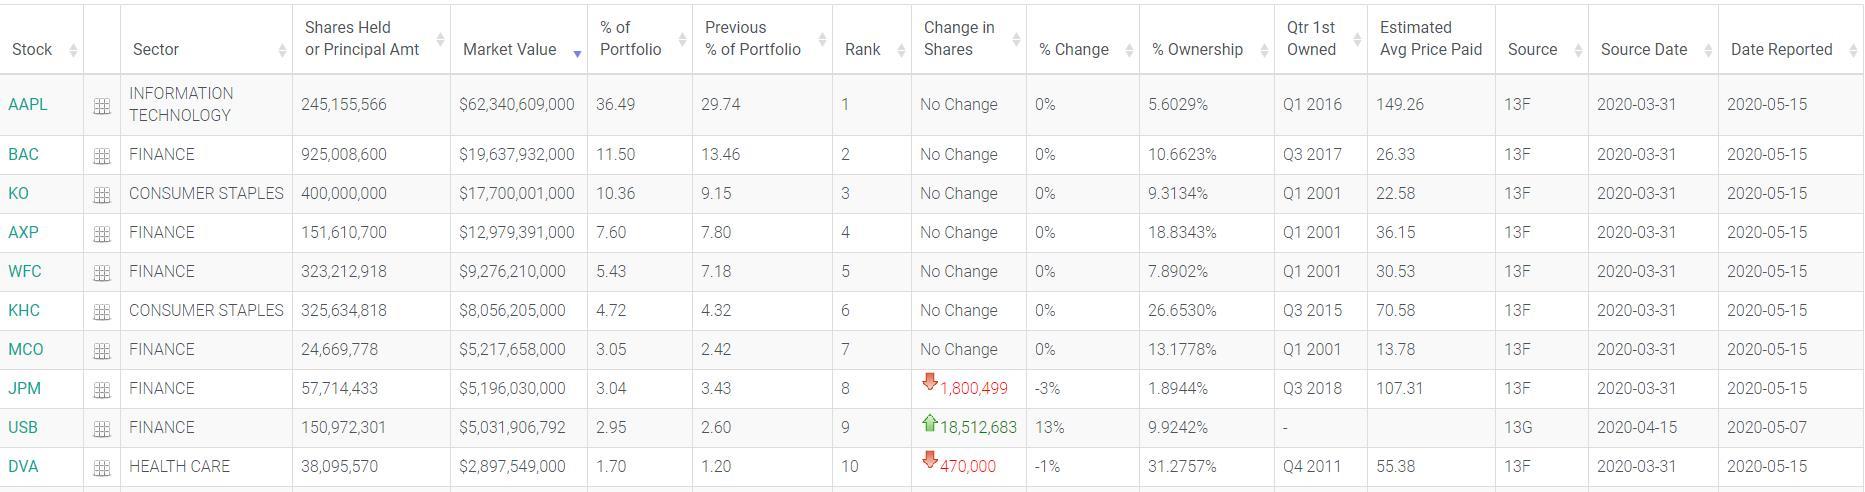Sort by the Rank column header

[x=862, y=49]
